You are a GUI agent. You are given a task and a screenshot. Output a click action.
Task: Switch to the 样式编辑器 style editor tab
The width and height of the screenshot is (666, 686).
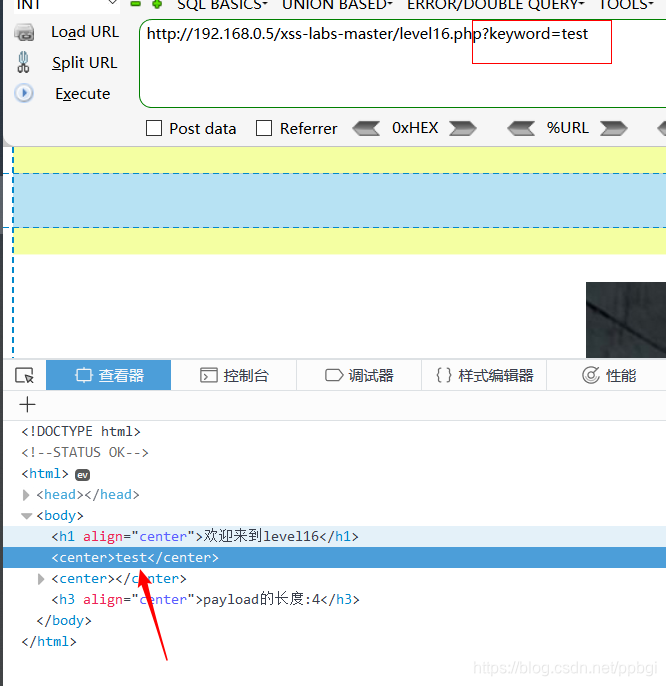click(484, 375)
